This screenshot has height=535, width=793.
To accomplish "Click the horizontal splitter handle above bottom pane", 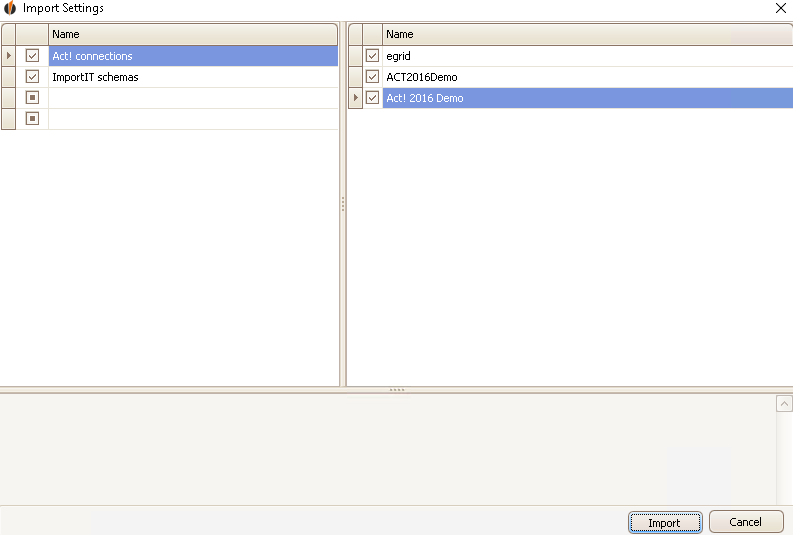I will pyautogui.click(x=397, y=390).
